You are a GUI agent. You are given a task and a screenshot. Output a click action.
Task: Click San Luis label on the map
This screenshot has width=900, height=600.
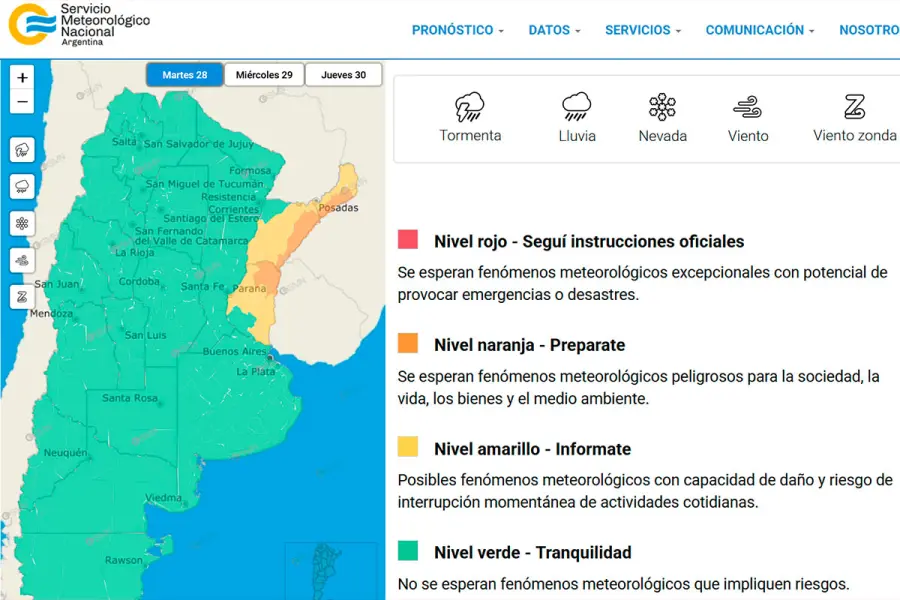coord(146,335)
